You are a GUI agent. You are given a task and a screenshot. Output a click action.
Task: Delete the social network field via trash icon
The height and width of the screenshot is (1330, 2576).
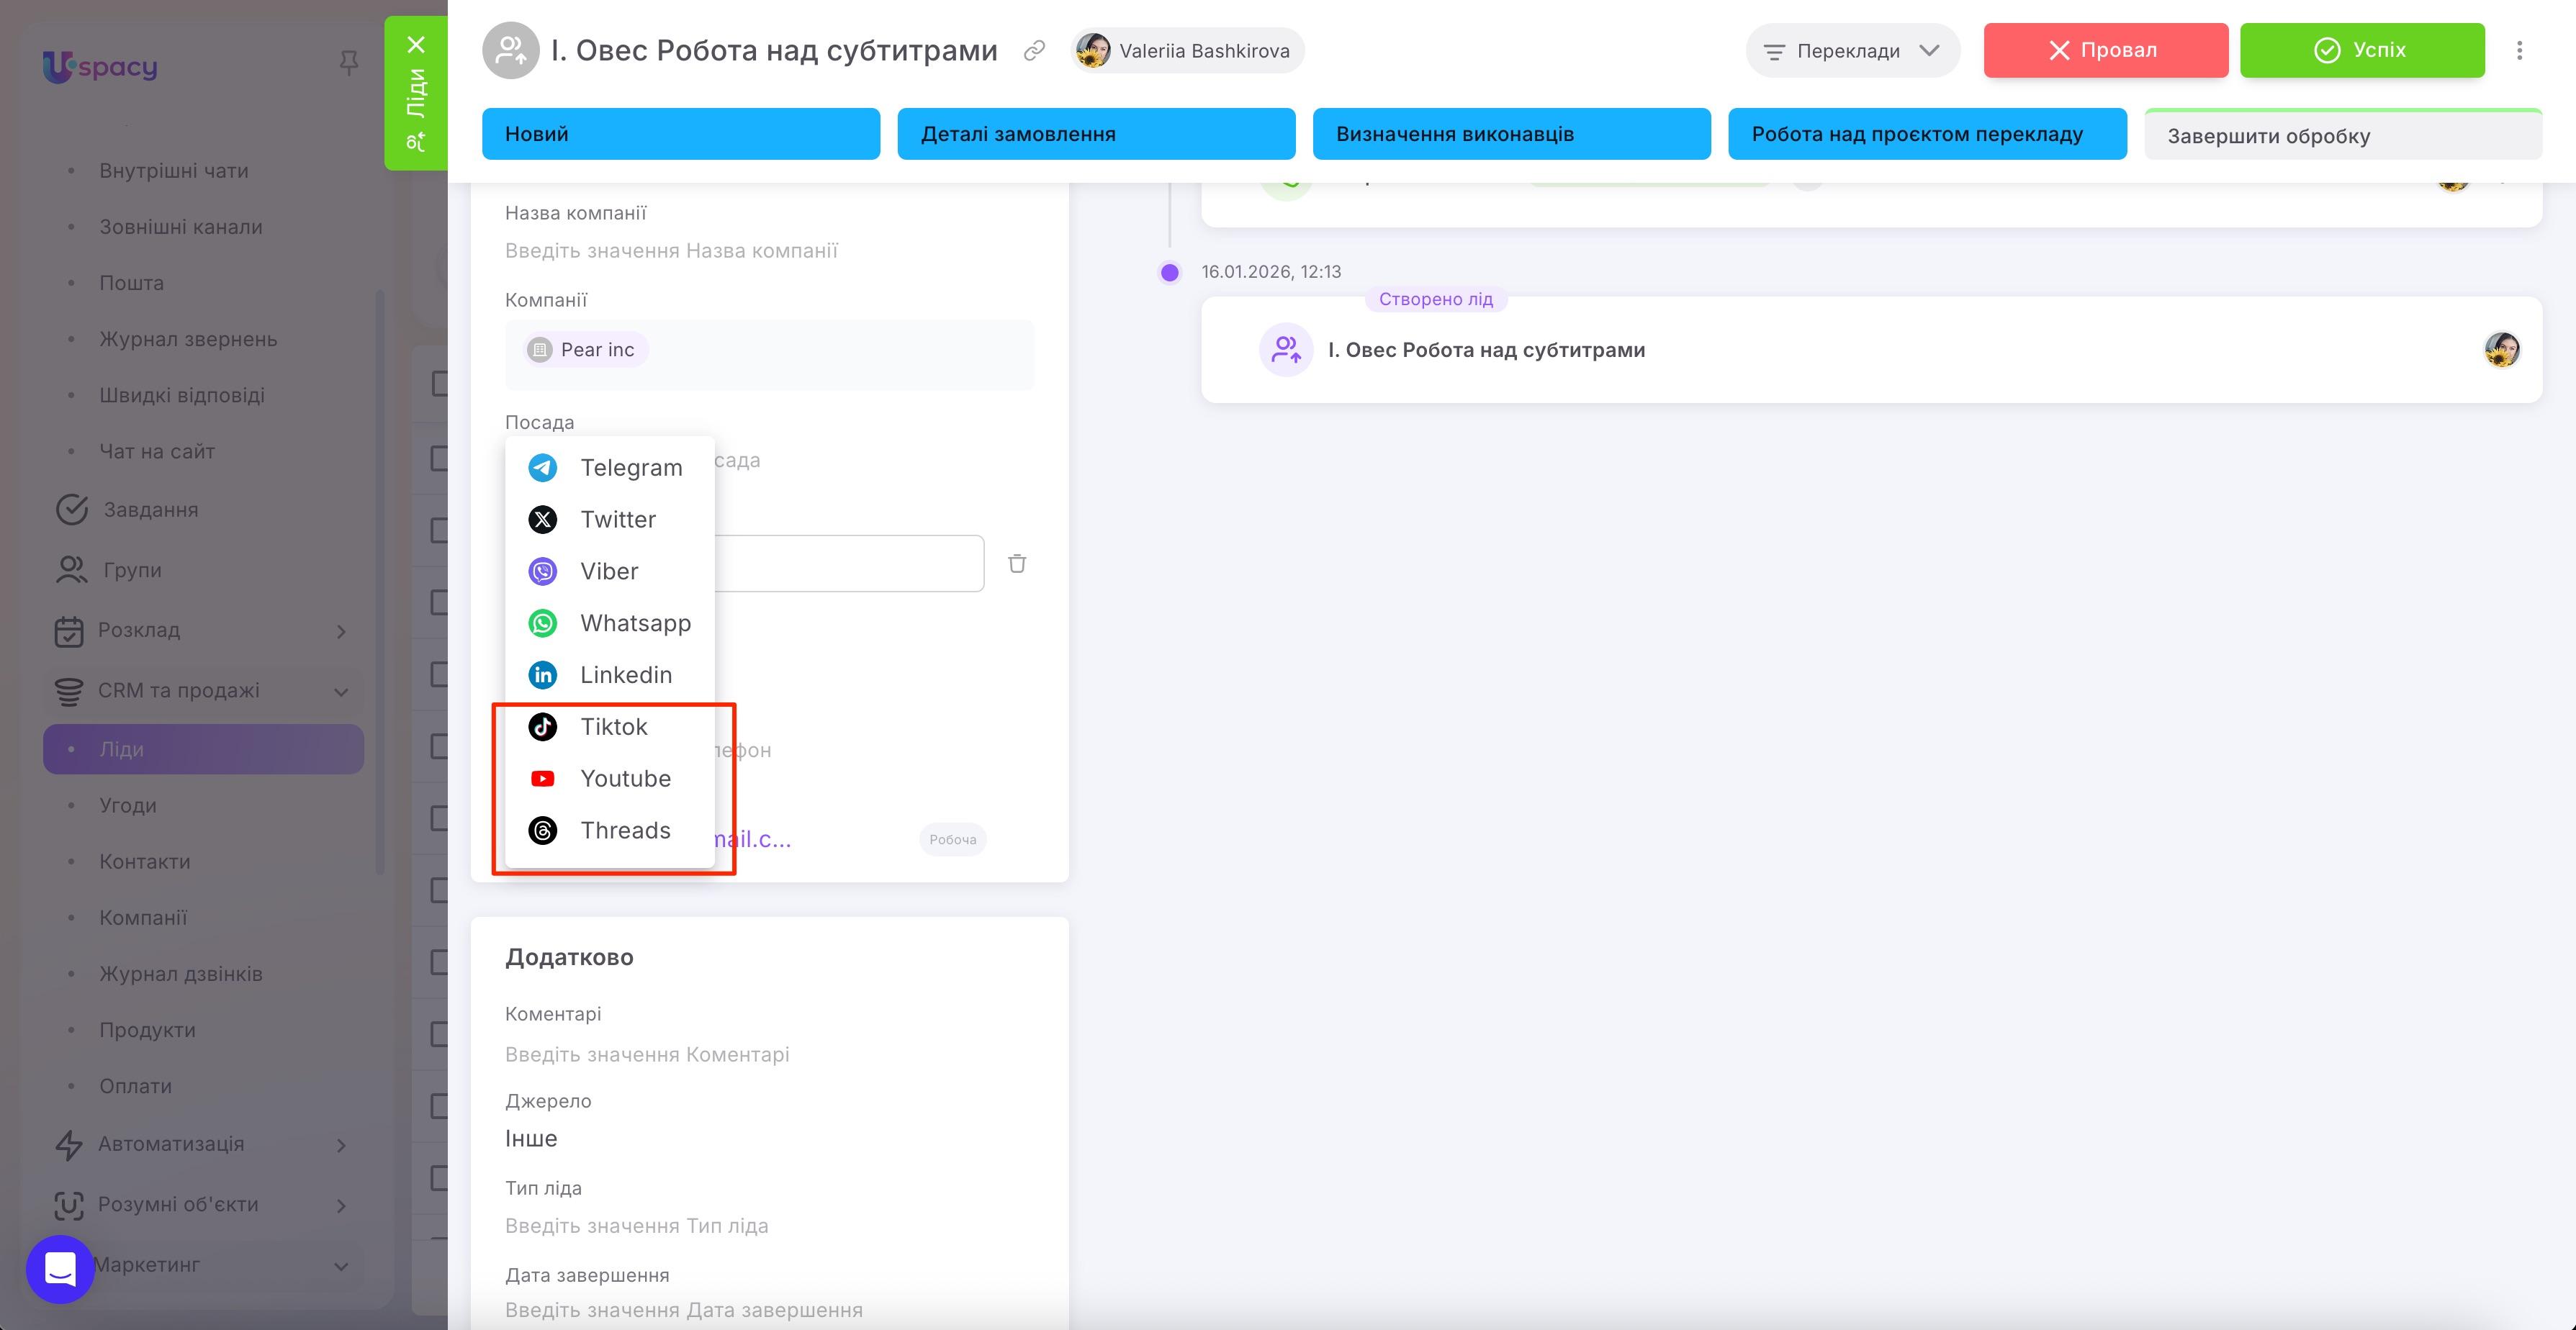(1017, 563)
